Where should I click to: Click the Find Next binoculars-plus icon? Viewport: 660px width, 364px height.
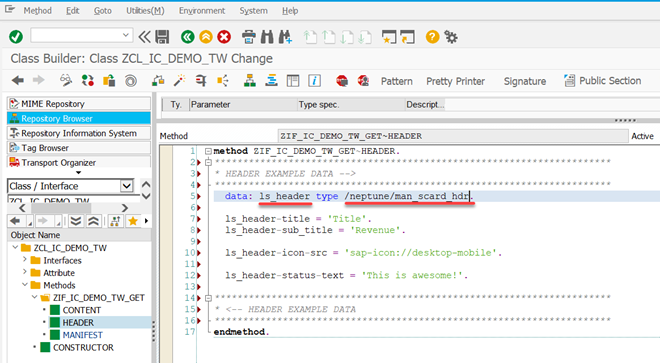coord(285,37)
